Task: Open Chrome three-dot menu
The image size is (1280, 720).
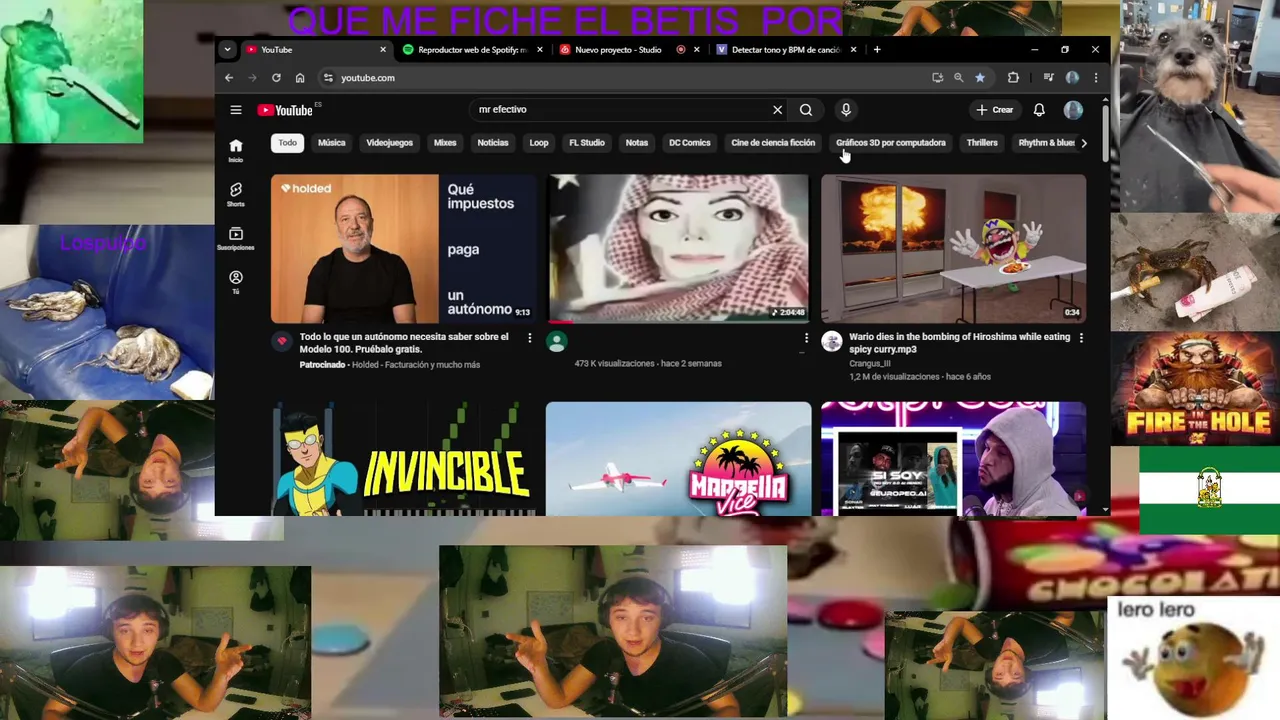Action: point(1096,78)
